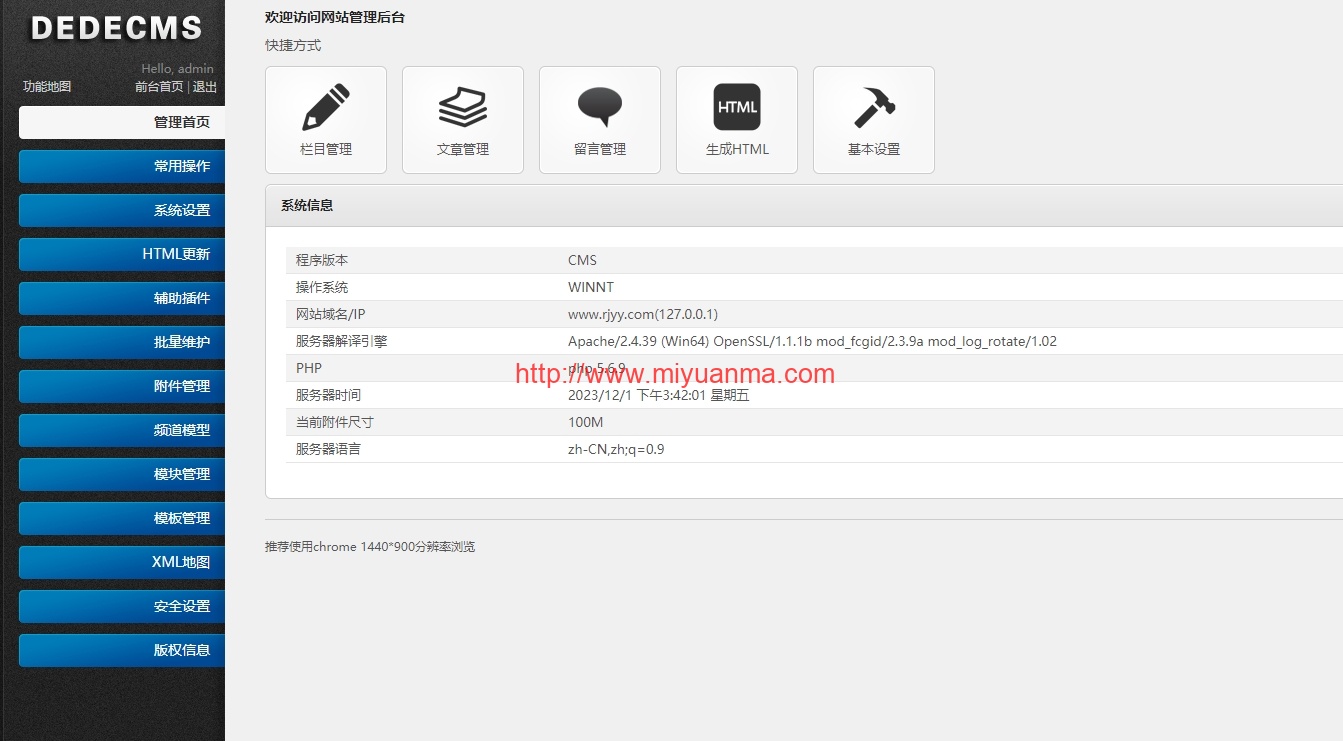
Task: Click the 推荐使用chrome 1440*900 footer text
Action: coord(370,547)
